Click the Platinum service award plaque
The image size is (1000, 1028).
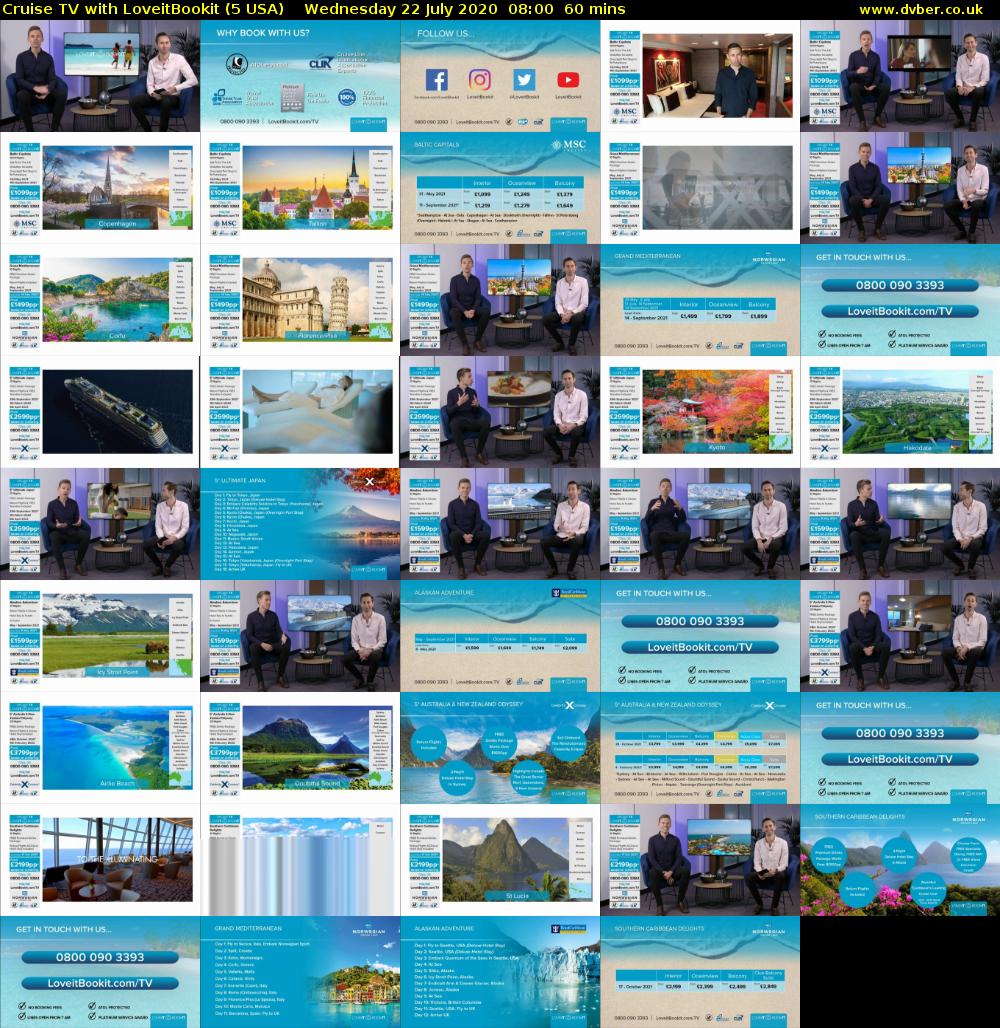tap(292, 97)
